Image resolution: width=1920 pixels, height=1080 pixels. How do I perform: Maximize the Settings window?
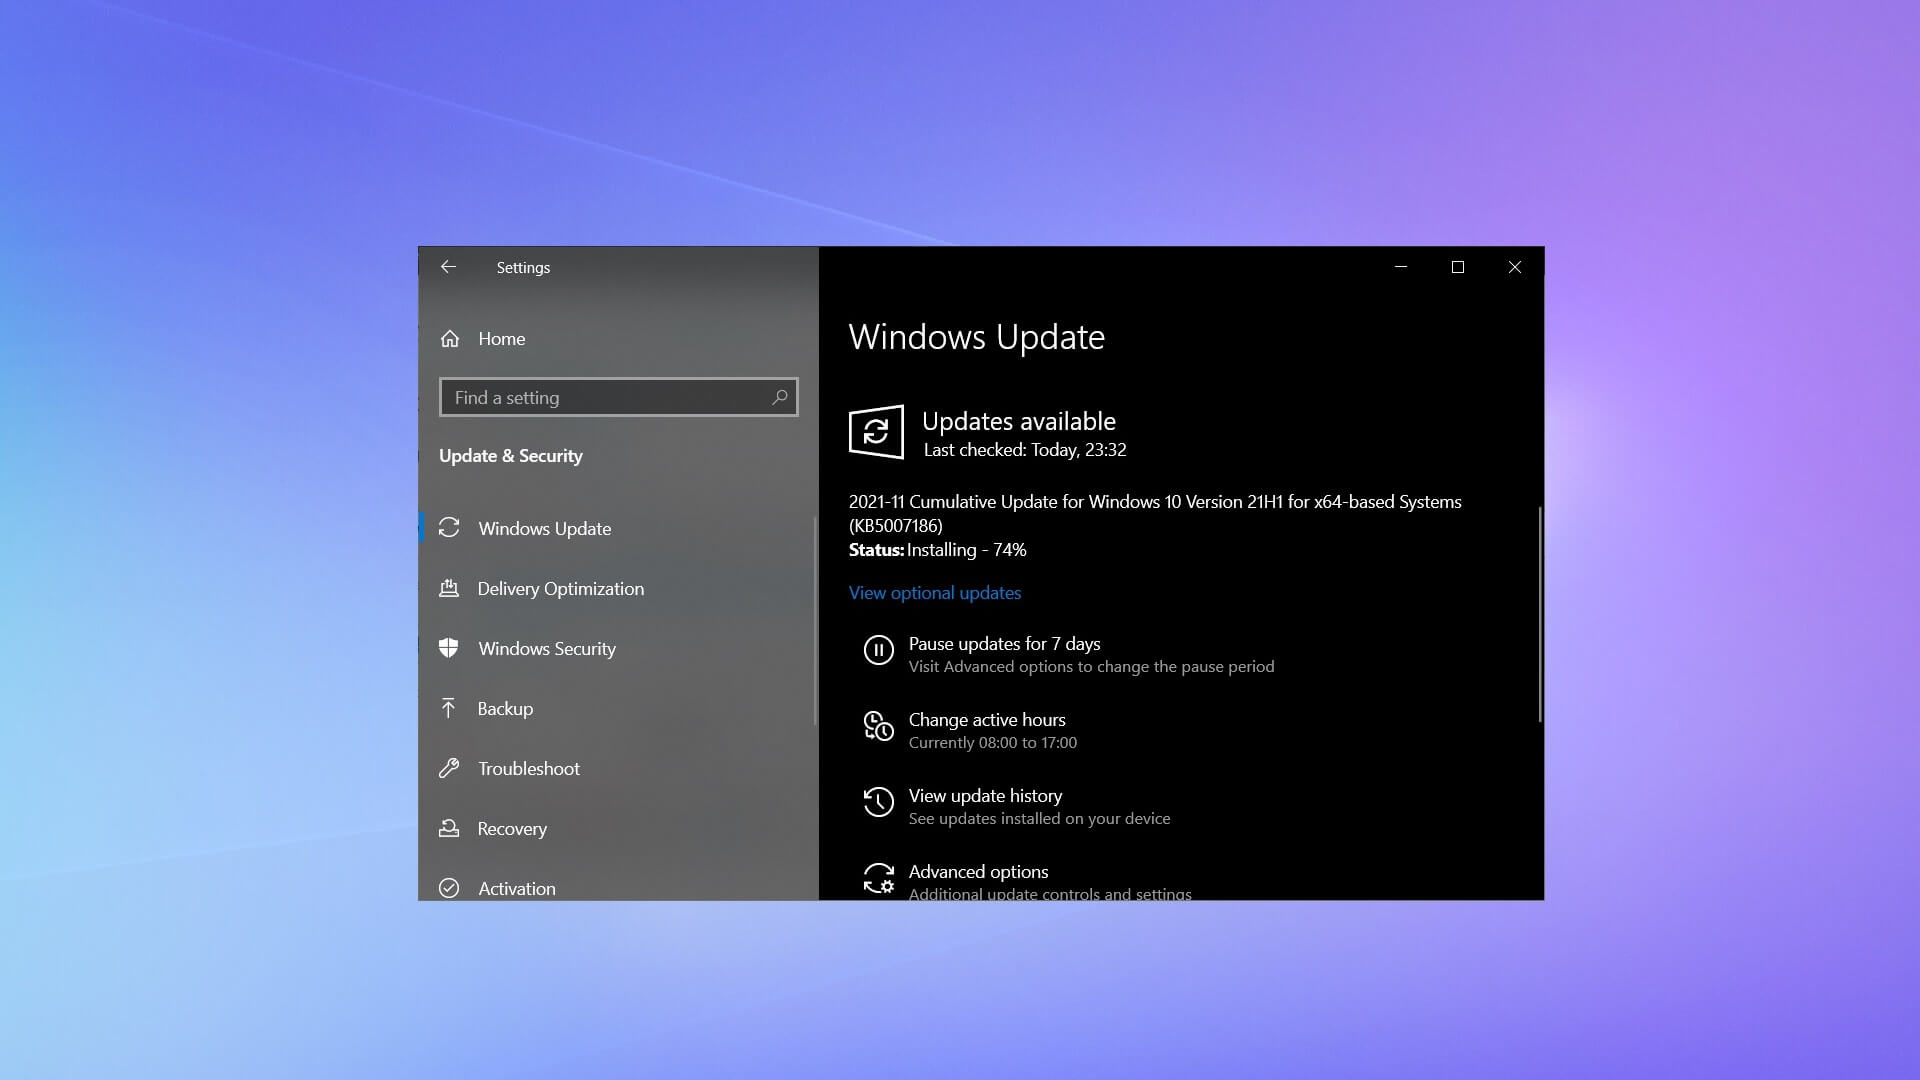[x=1457, y=267]
